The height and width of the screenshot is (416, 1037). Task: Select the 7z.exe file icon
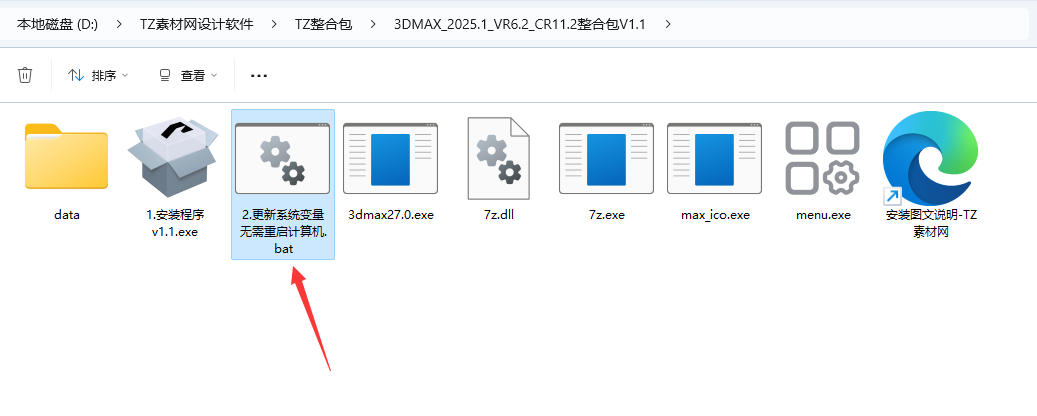tap(606, 159)
